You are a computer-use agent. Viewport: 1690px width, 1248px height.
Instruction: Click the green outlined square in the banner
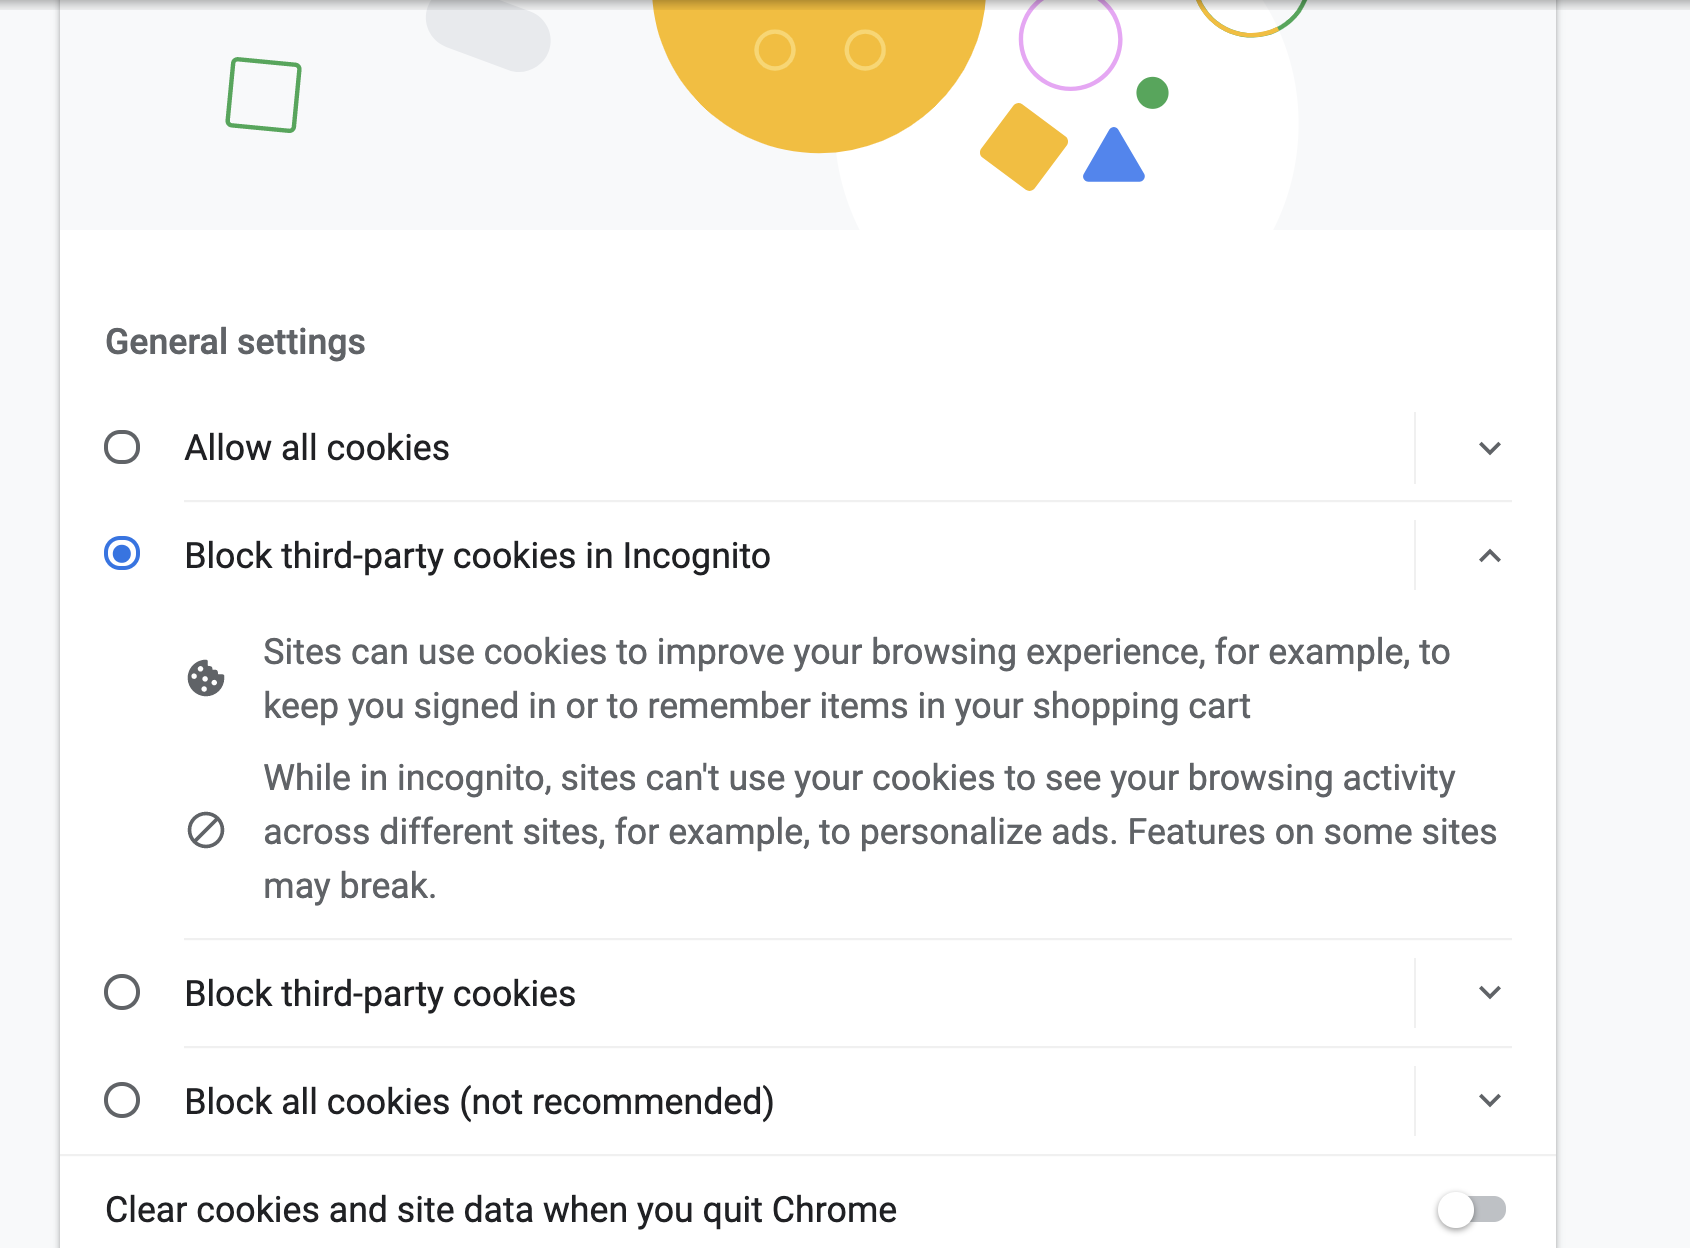pos(263,95)
